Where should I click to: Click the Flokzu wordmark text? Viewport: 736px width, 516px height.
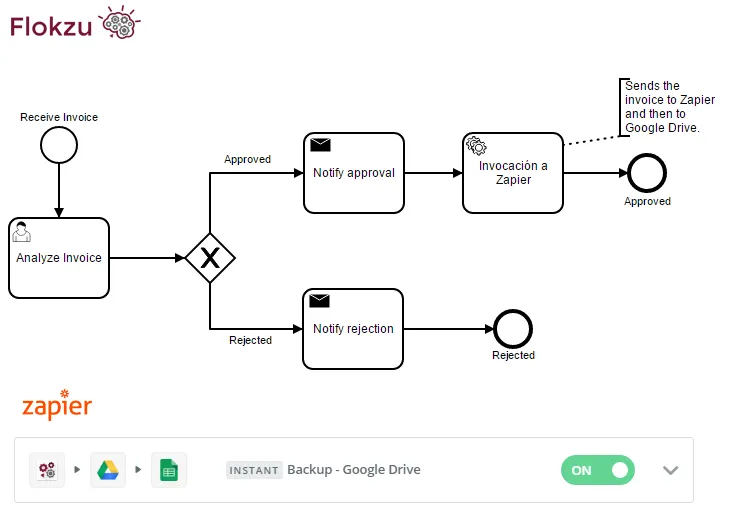[x=51, y=27]
